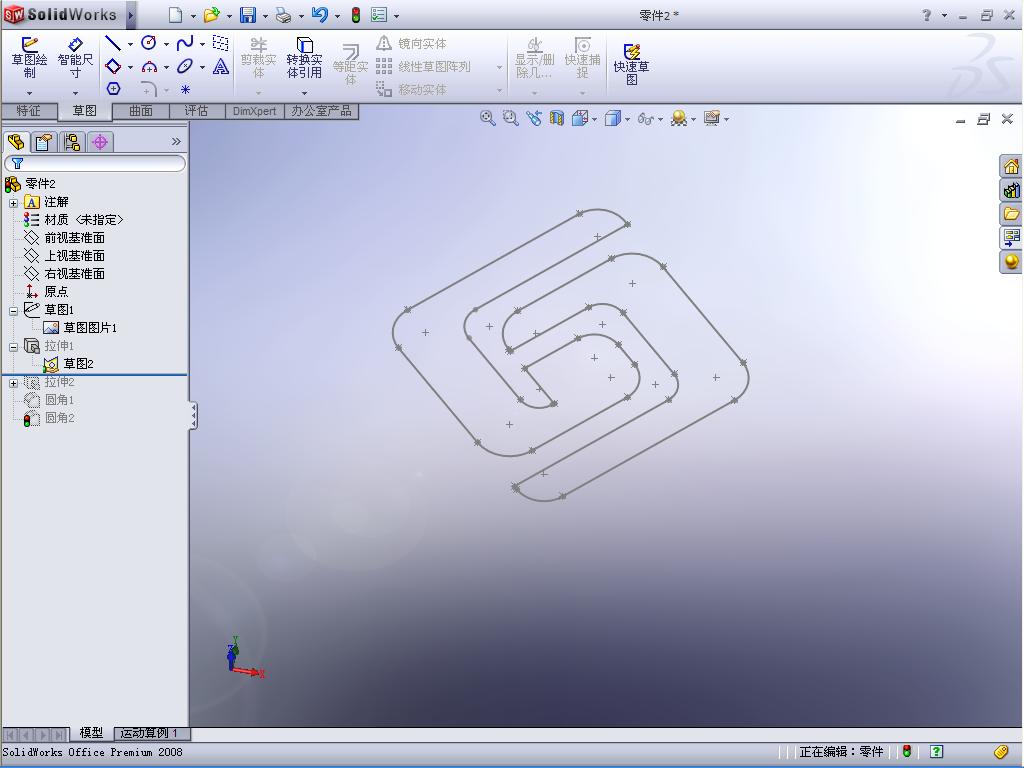Switch to the 评估 evaluate tab
Image resolution: width=1024 pixels, height=768 pixels.
[x=197, y=111]
